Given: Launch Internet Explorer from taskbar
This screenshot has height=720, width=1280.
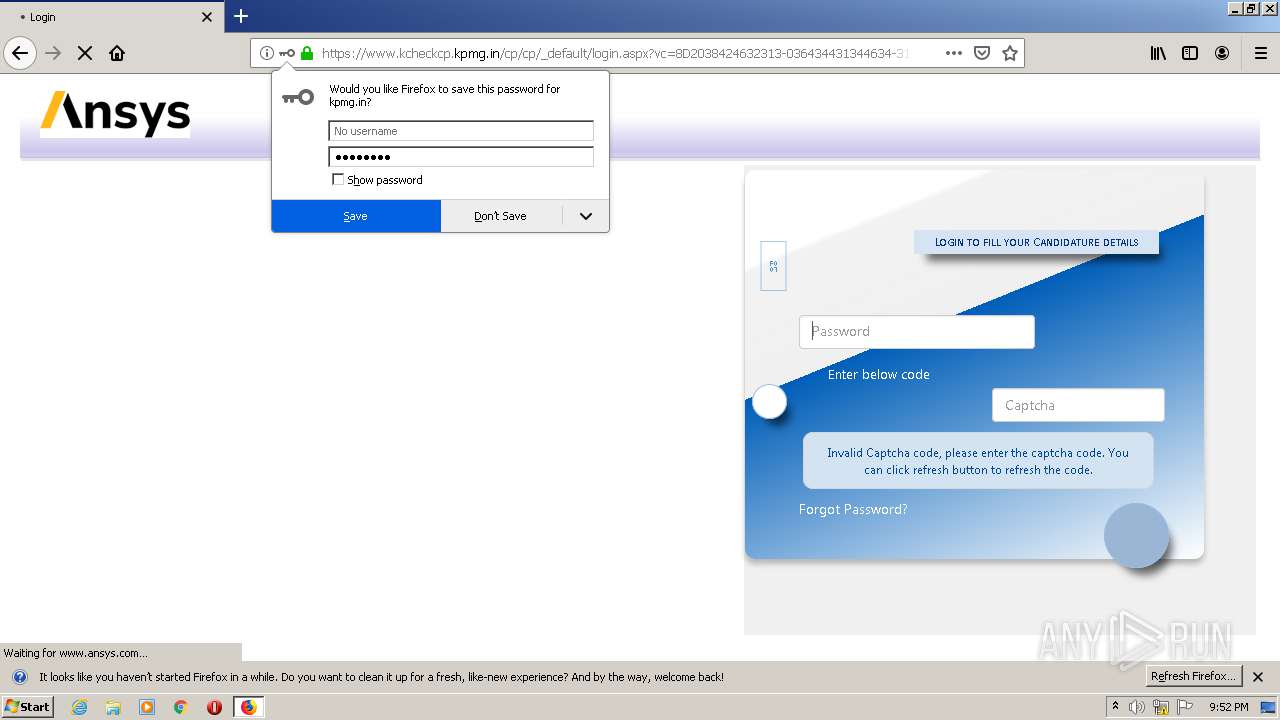Looking at the screenshot, I should [80, 707].
